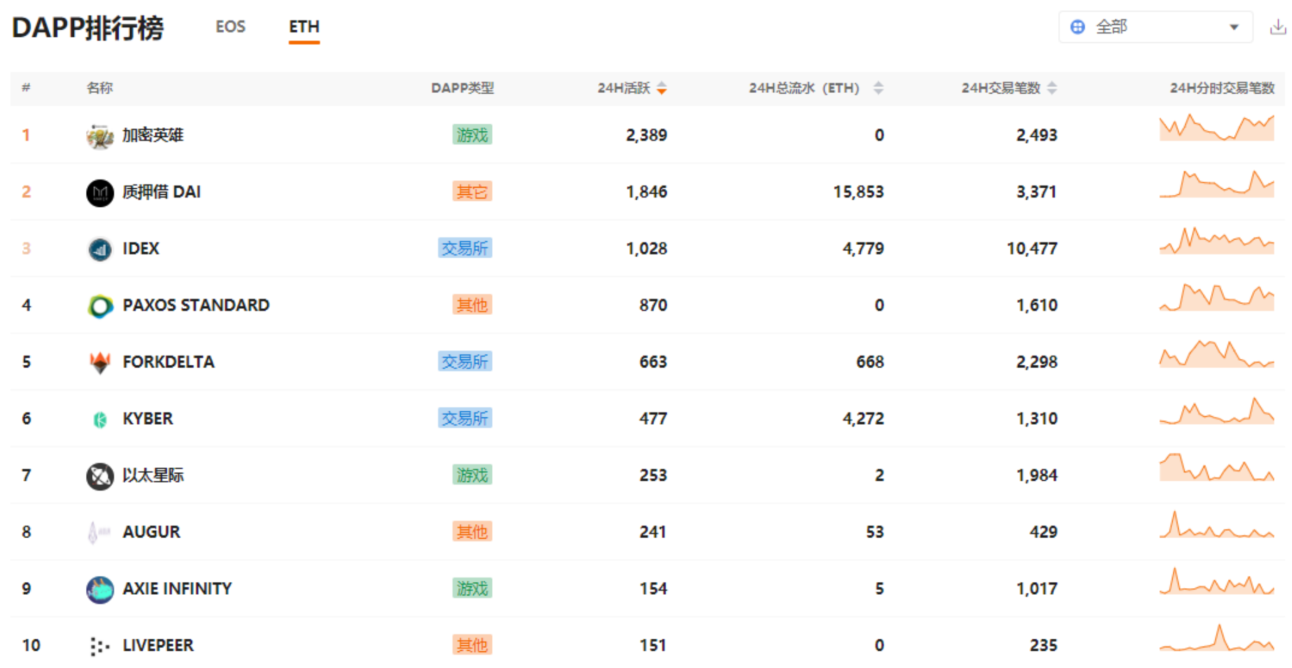Click the transaction count 1,984

click(1037, 475)
